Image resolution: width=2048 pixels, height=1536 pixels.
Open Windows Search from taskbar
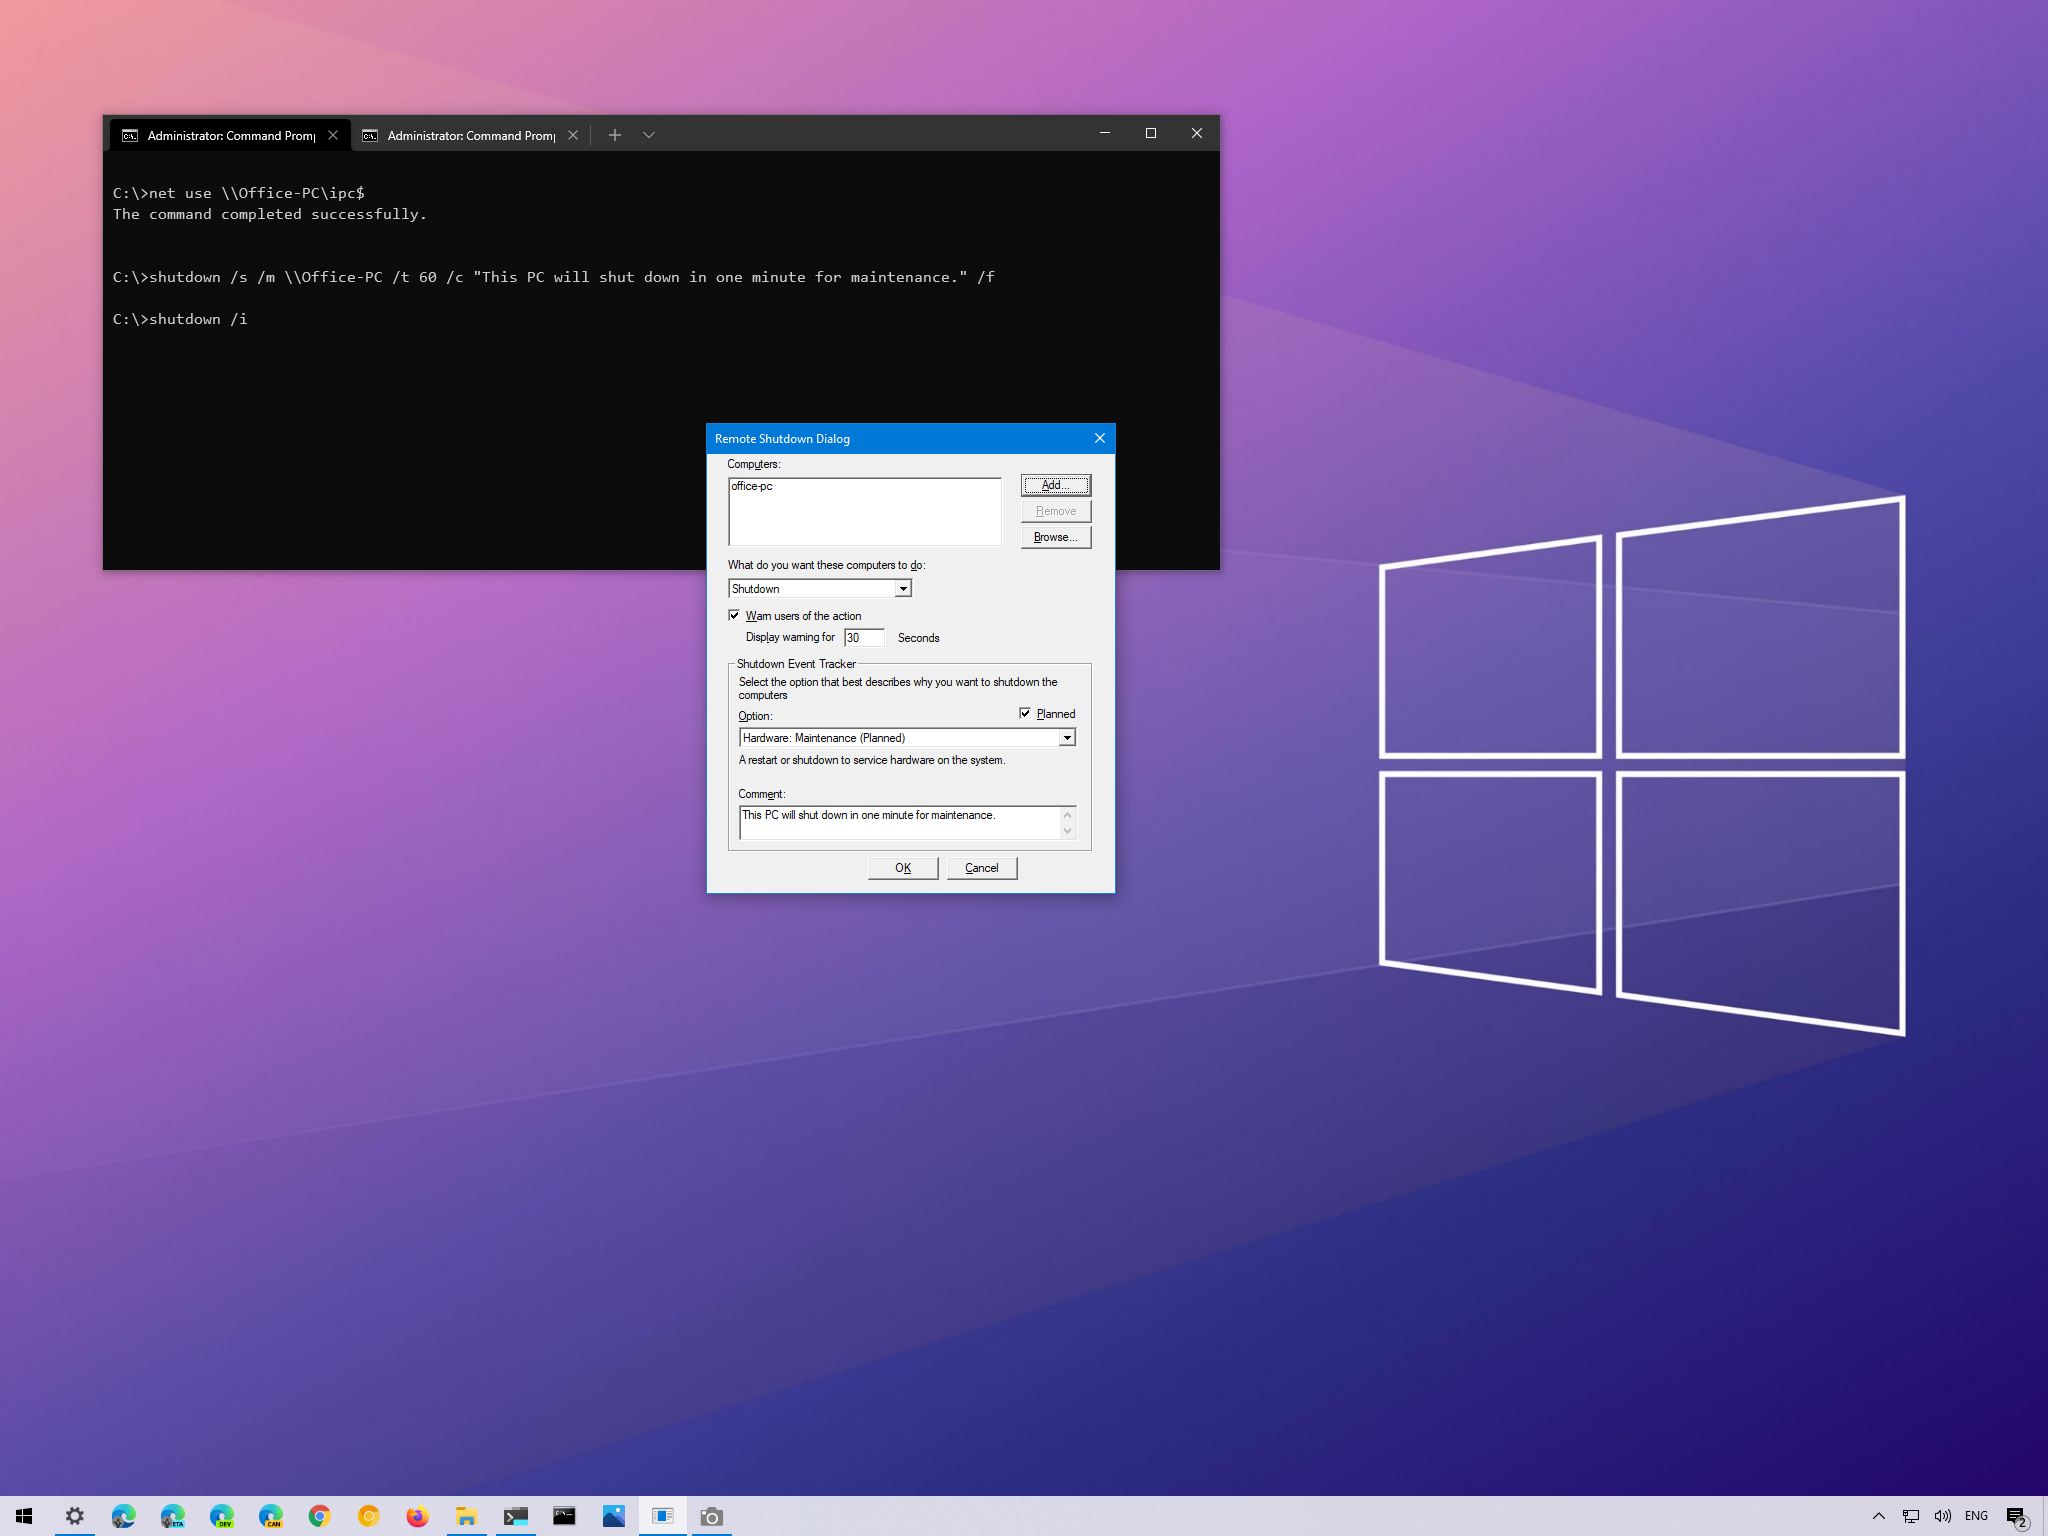(x=24, y=1515)
